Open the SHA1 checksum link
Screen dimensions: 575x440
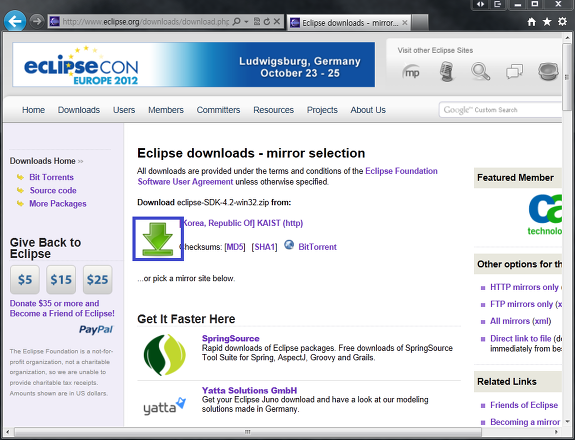click(x=265, y=247)
